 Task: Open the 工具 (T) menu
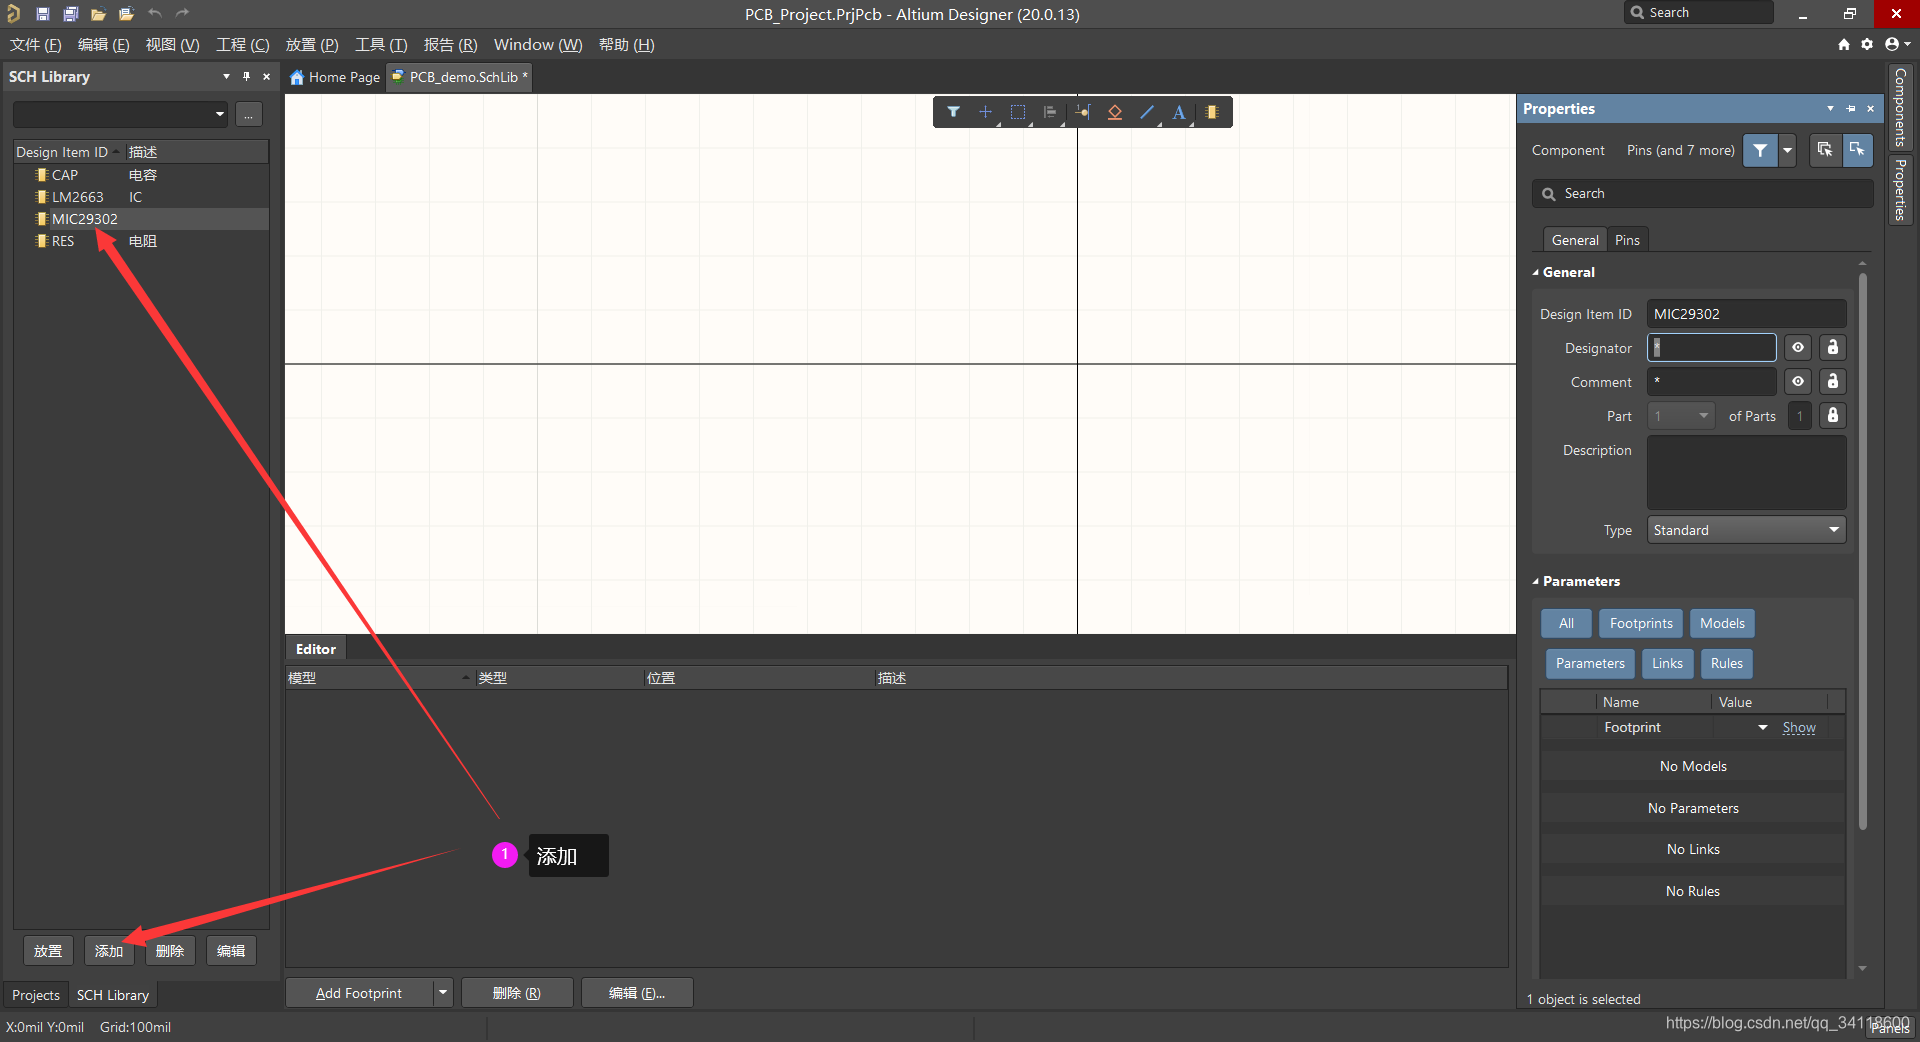point(381,45)
